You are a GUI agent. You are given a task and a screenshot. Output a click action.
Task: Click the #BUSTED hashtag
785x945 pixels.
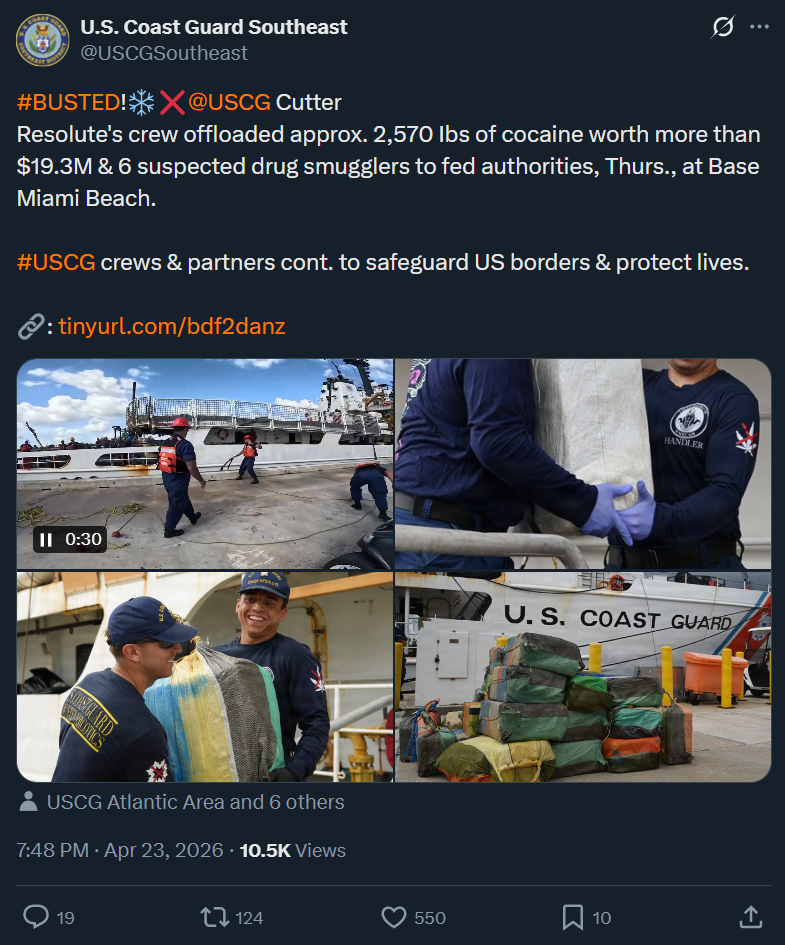tap(69, 102)
